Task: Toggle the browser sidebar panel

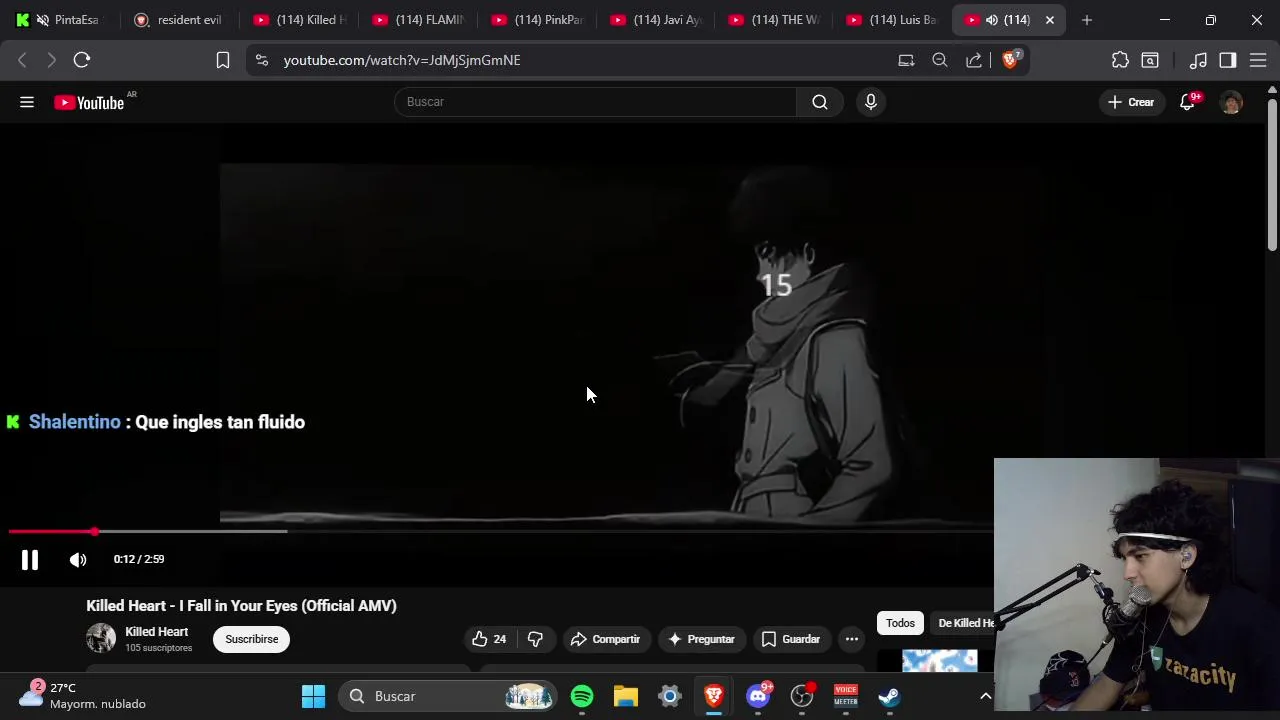Action: [1228, 60]
